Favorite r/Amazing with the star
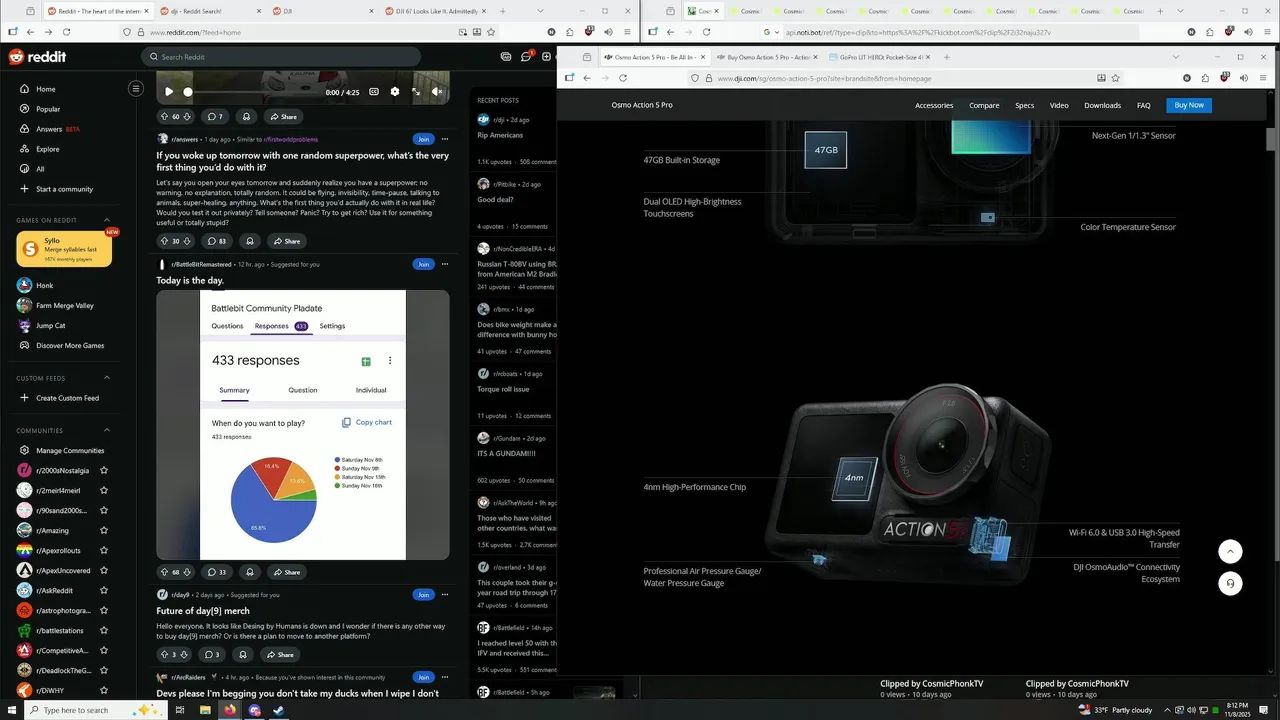This screenshot has height=720, width=1280. [104, 530]
